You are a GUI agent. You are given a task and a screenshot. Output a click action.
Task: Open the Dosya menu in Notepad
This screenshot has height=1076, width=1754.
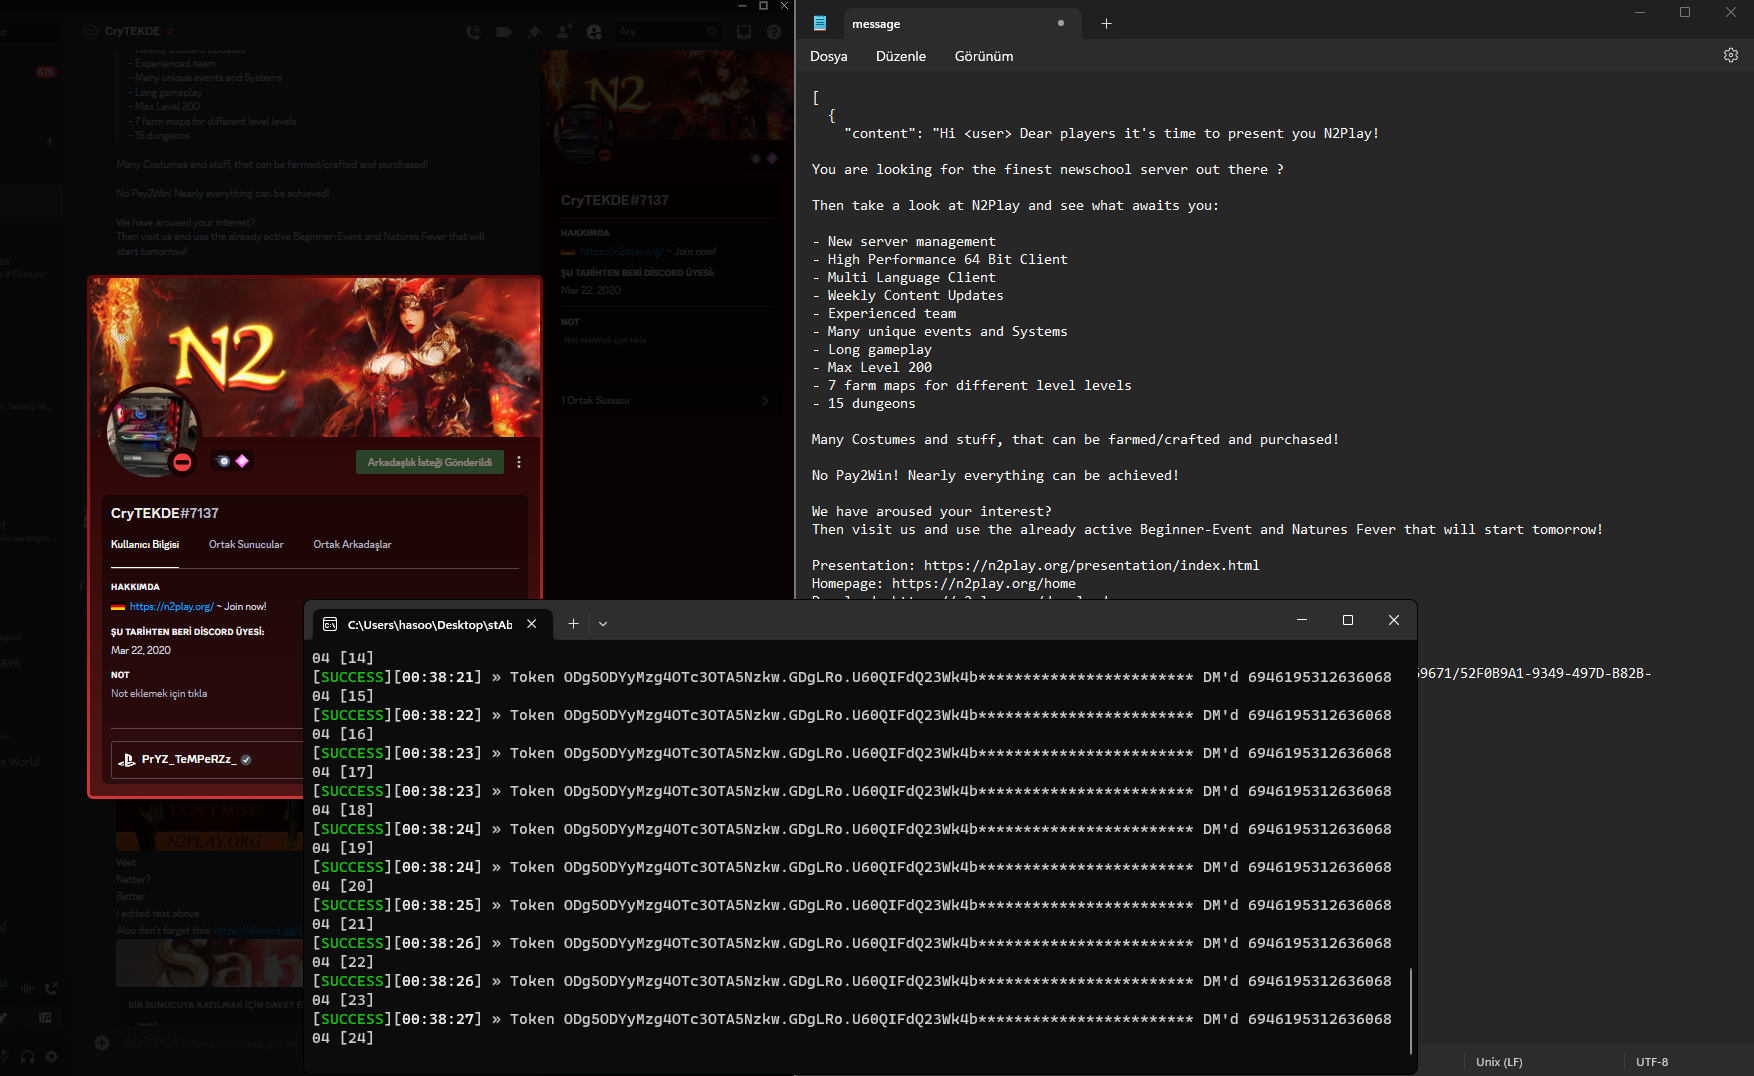click(x=829, y=56)
